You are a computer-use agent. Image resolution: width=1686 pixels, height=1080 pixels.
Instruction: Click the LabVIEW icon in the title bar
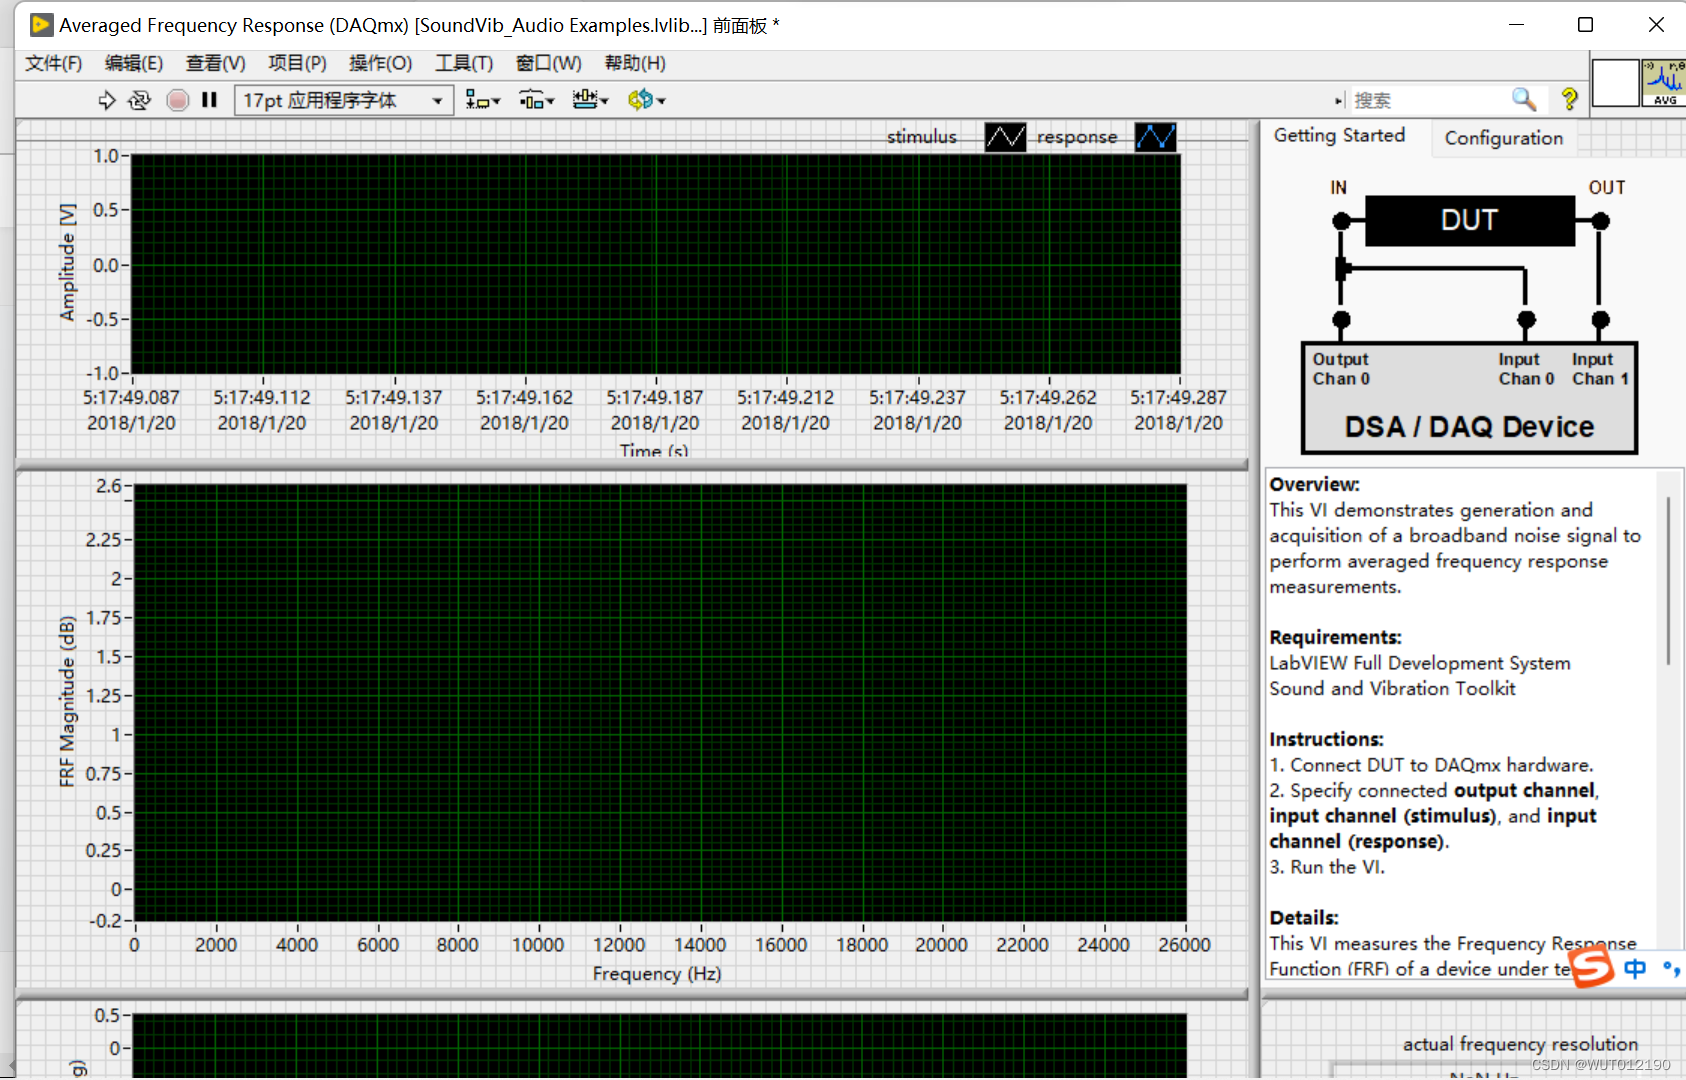pos(41,25)
